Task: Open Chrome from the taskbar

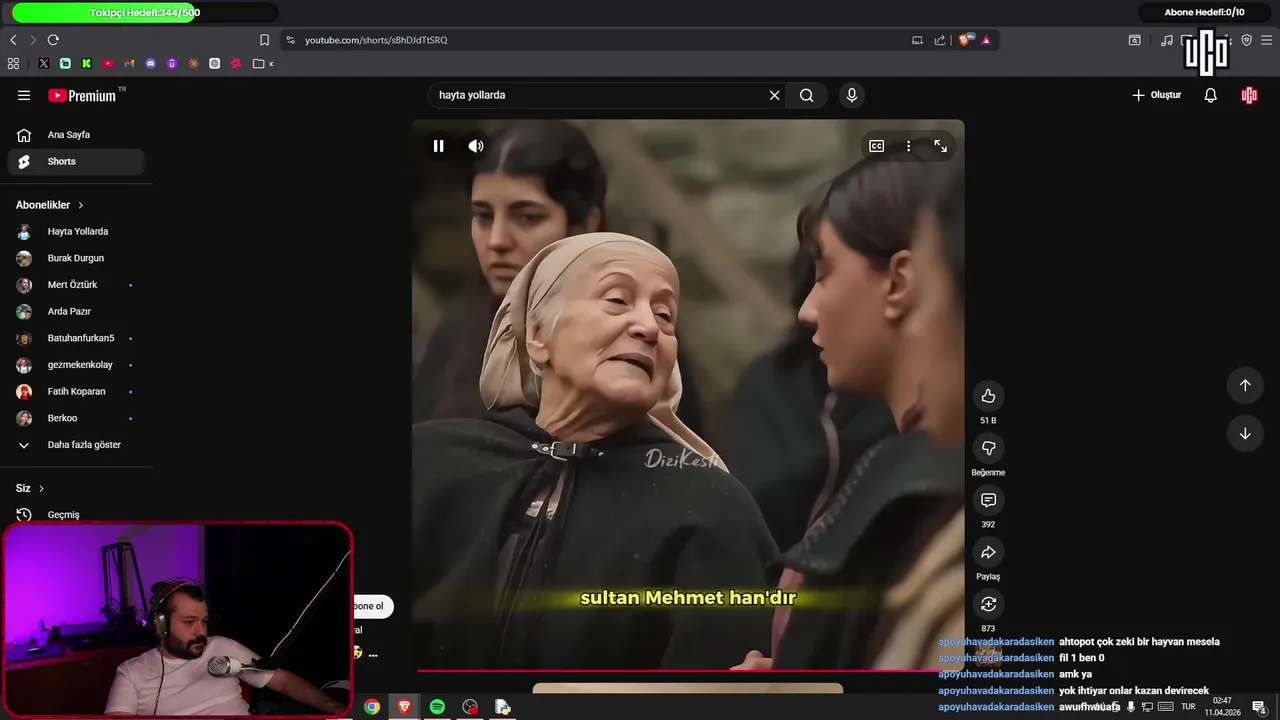Action: [372, 707]
